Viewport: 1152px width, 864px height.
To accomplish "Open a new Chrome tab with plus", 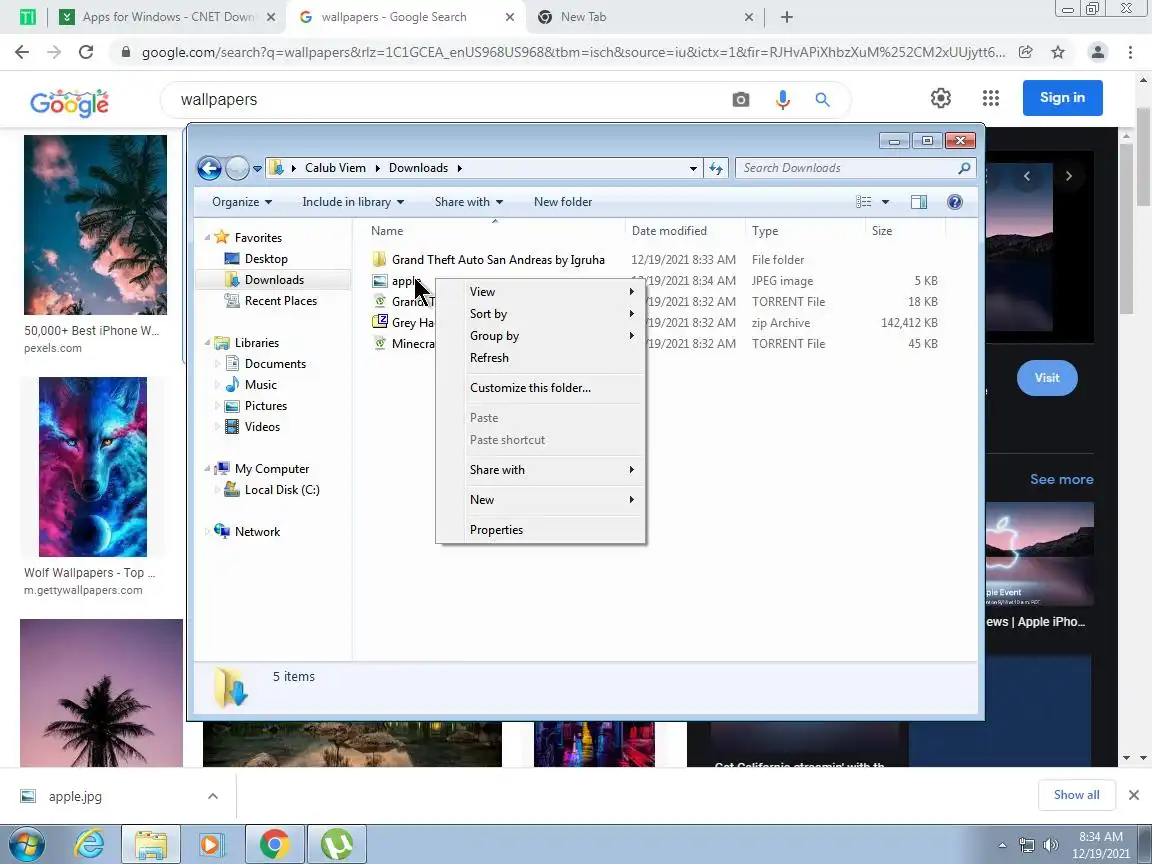I will click(787, 17).
